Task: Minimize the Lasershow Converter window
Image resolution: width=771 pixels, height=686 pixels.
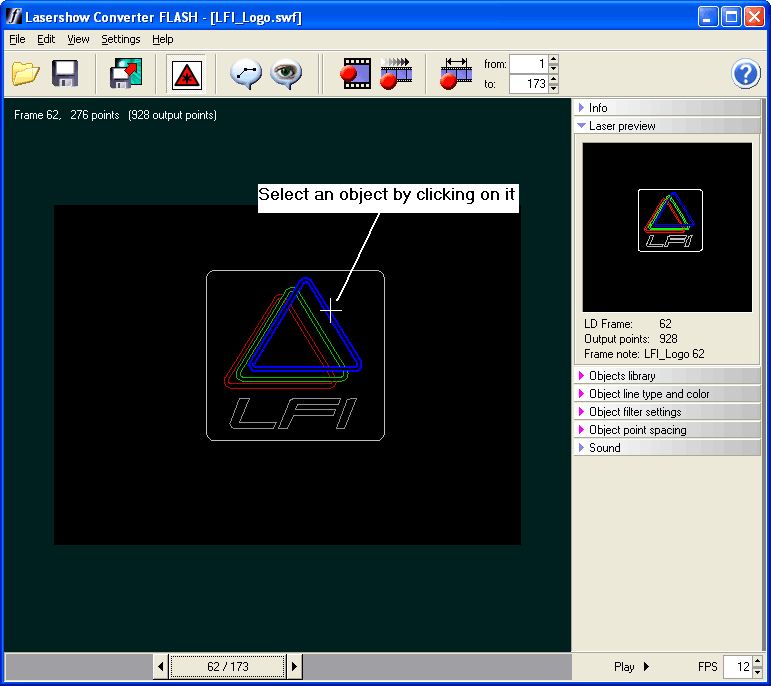Action: [x=708, y=17]
